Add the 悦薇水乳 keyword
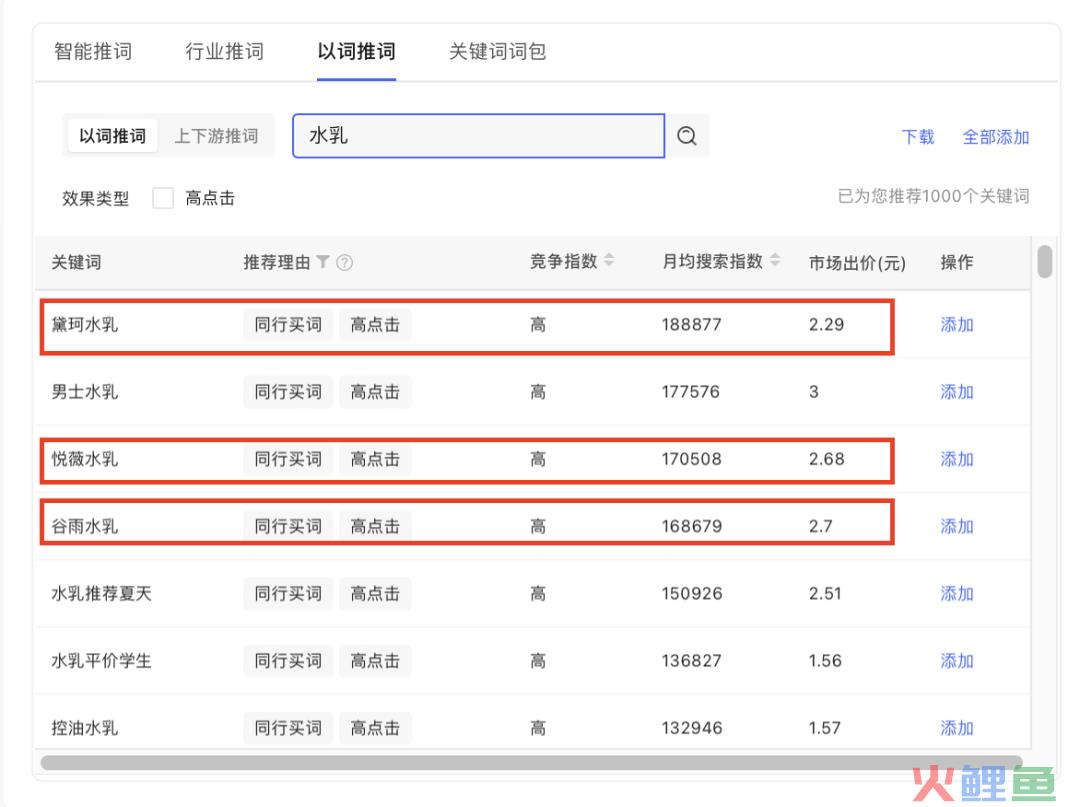The image size is (1080, 807). (x=957, y=459)
